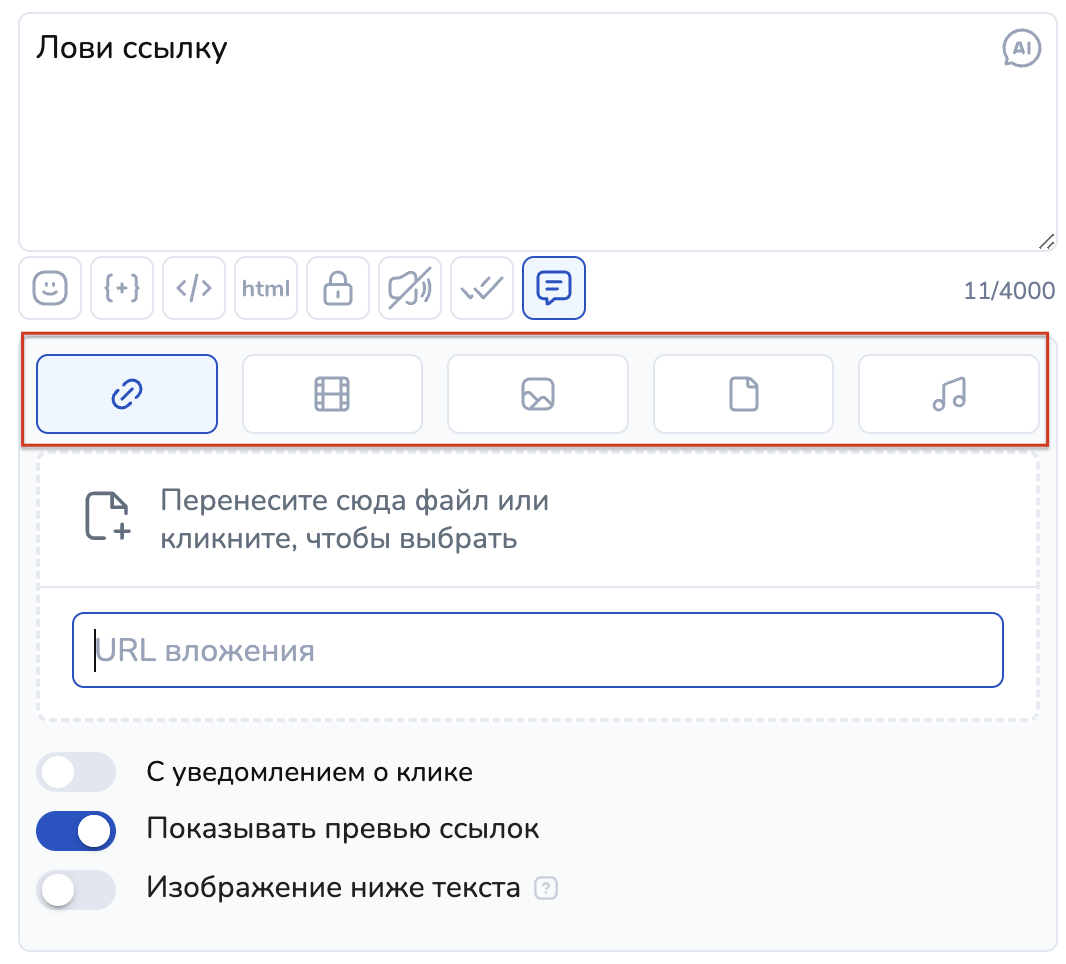The height and width of the screenshot is (964, 1066).
Task: Click the padlock icon in the toolbar
Action: click(x=338, y=289)
